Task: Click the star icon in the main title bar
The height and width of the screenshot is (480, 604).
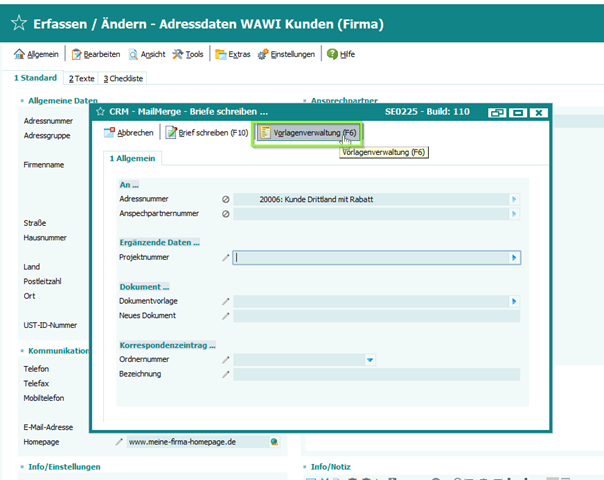Action: (17, 23)
